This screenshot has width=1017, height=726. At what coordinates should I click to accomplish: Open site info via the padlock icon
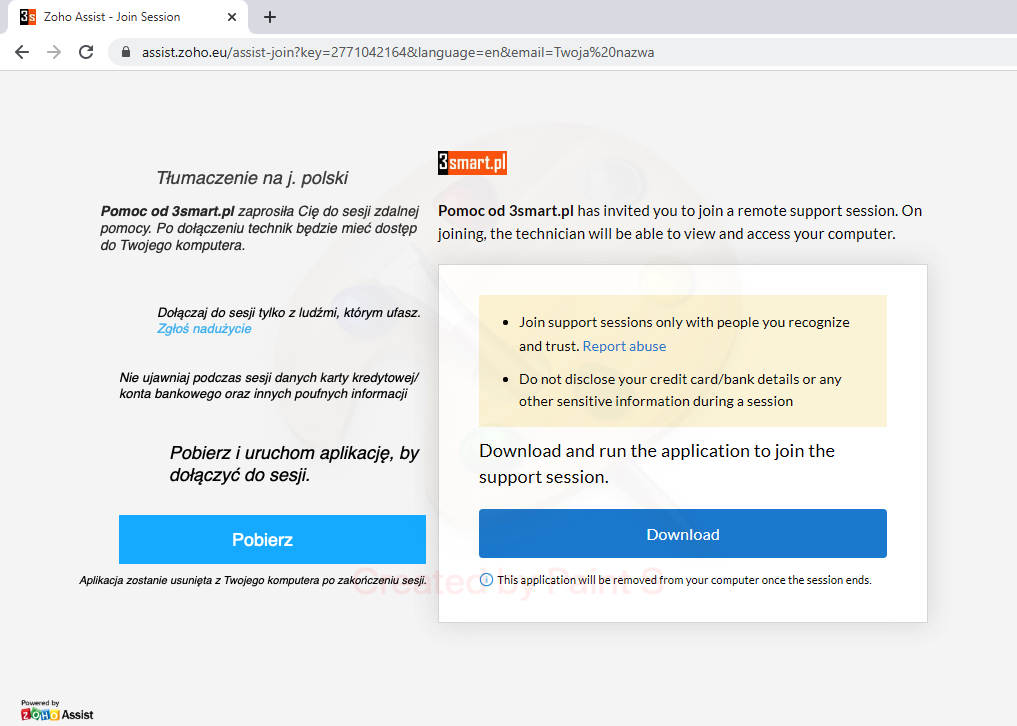click(x=126, y=52)
